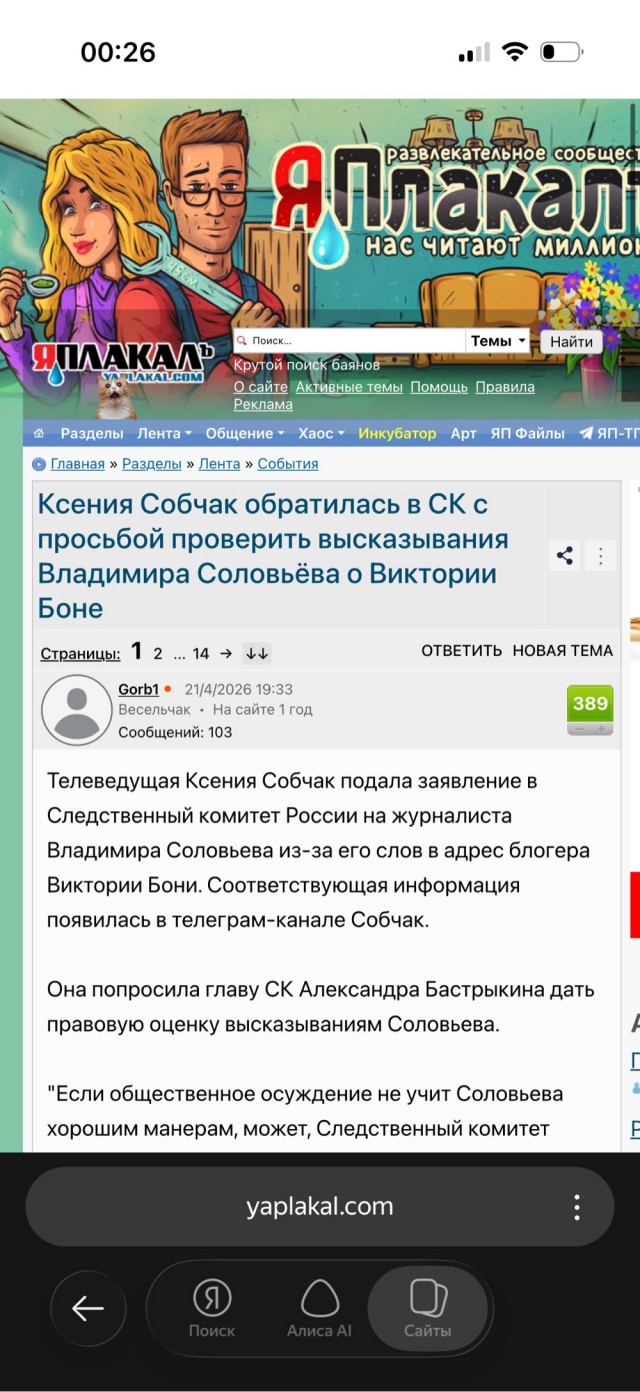Open the Активные темы link

pyautogui.click(x=349, y=387)
